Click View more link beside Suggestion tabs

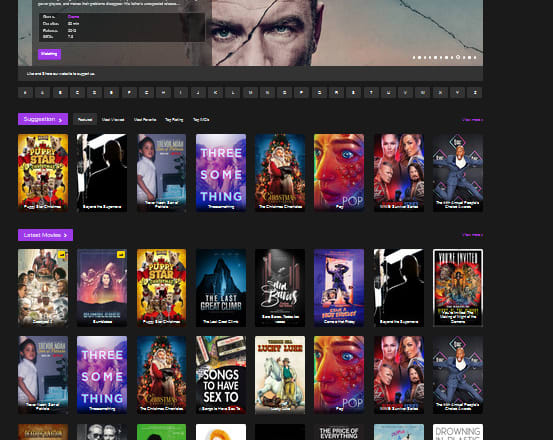pos(473,120)
